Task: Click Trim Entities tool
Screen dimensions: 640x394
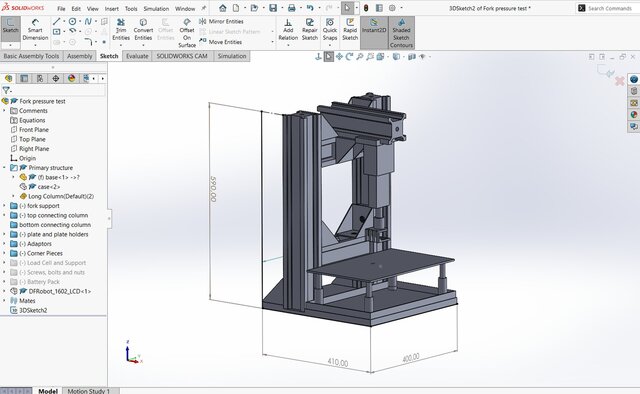Action: [121, 30]
